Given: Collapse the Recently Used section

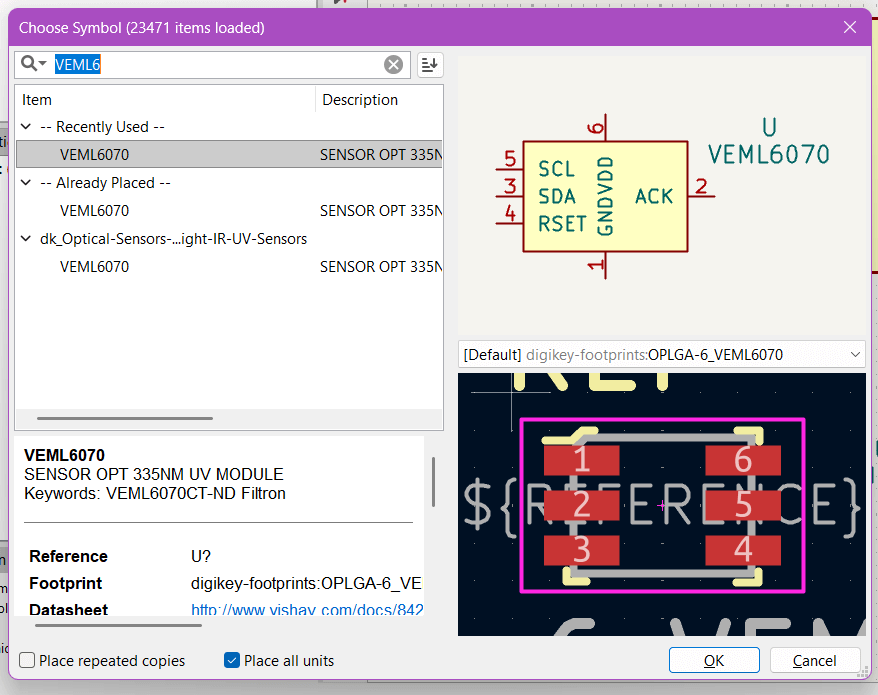Looking at the screenshot, I should [x=25, y=126].
